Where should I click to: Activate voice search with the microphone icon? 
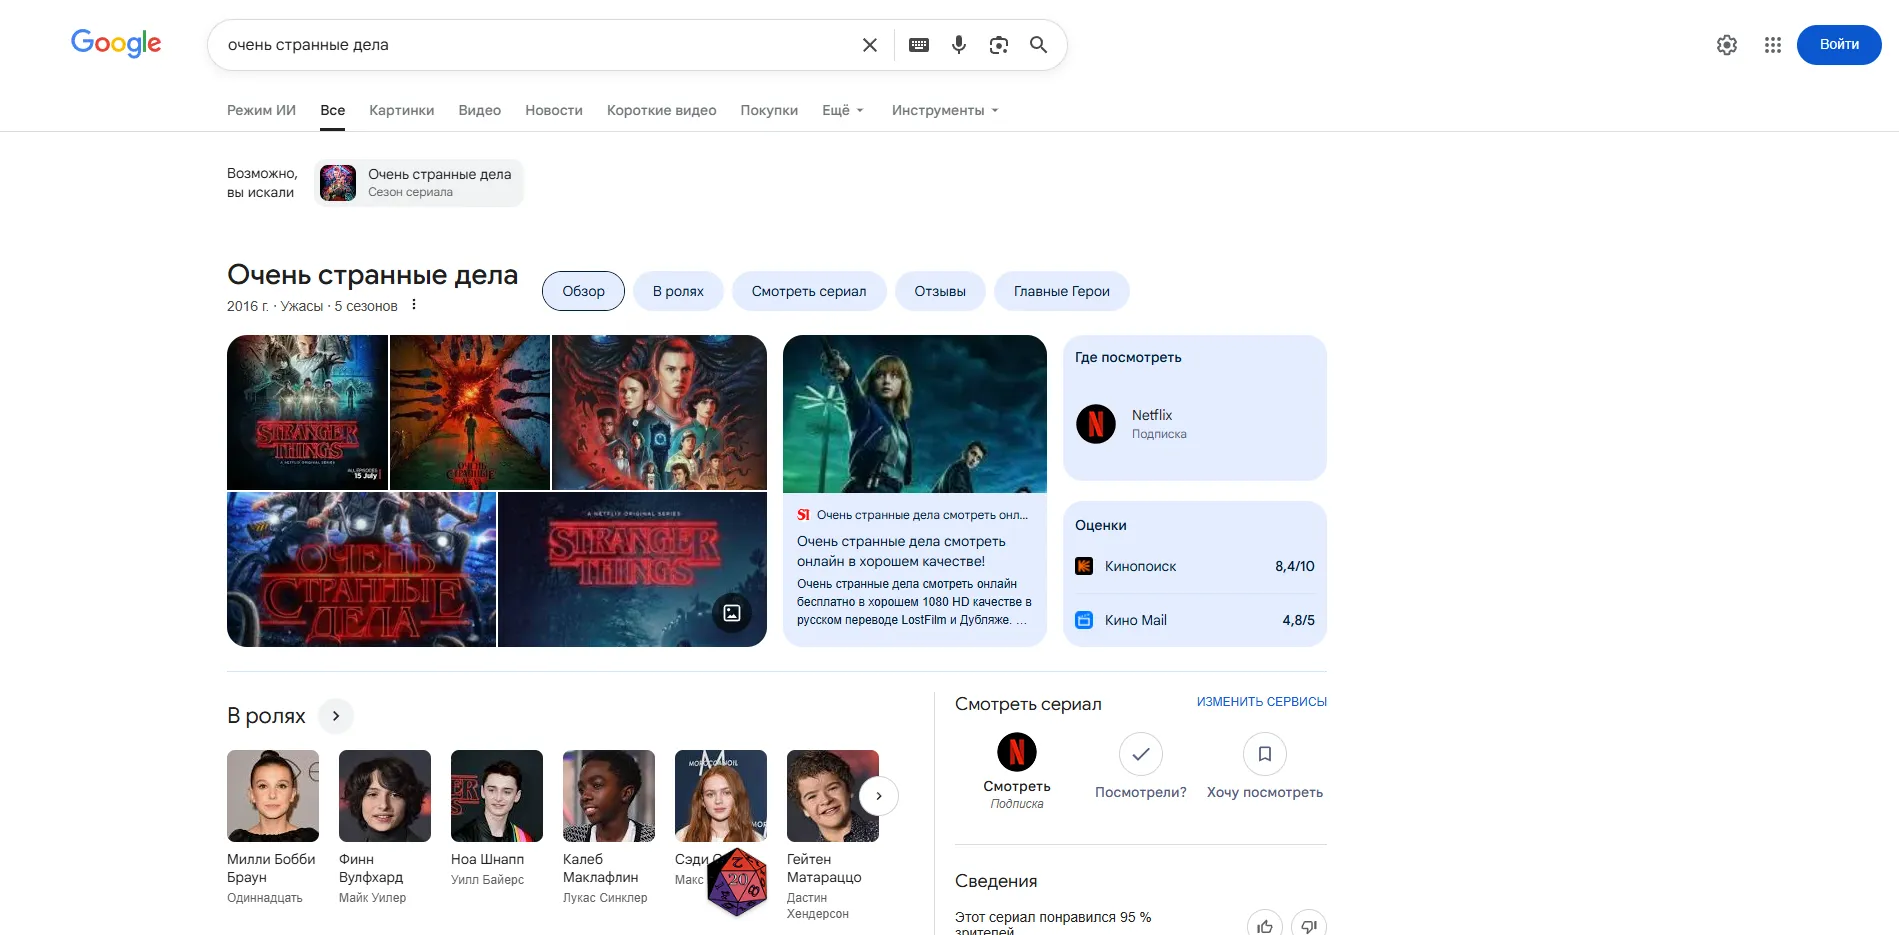(958, 44)
